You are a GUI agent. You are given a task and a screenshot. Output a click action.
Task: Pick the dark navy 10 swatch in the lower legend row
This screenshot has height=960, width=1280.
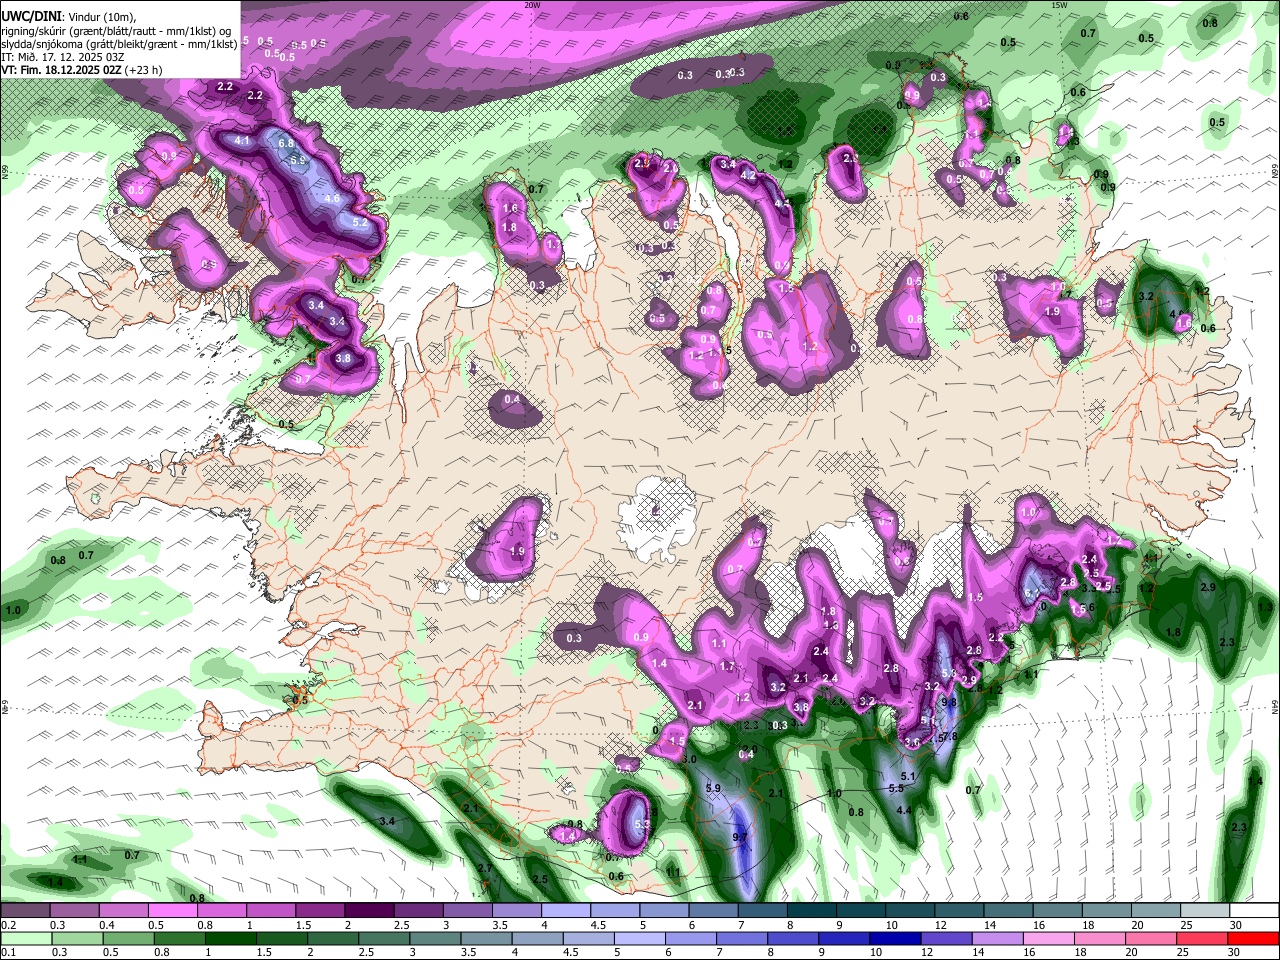(x=895, y=938)
